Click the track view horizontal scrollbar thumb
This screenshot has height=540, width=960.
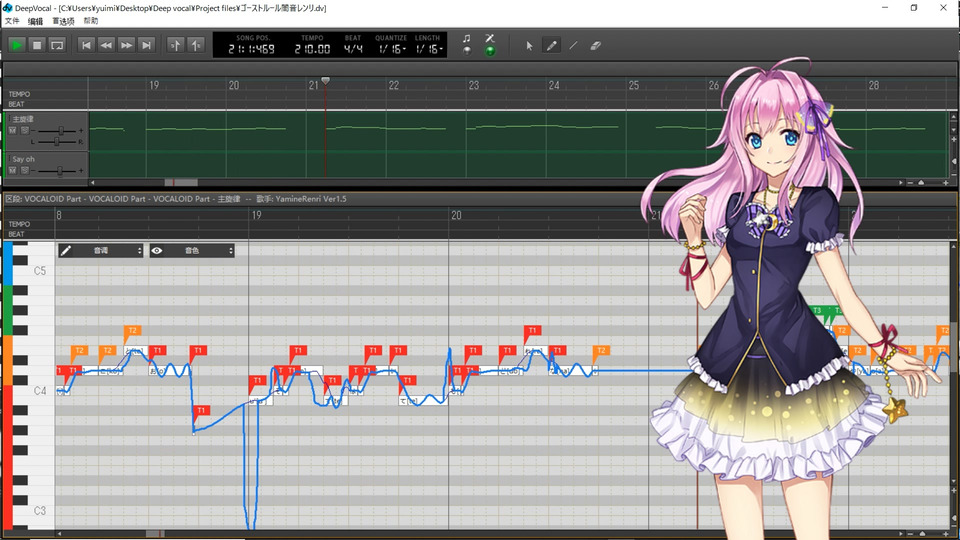[x=181, y=182]
